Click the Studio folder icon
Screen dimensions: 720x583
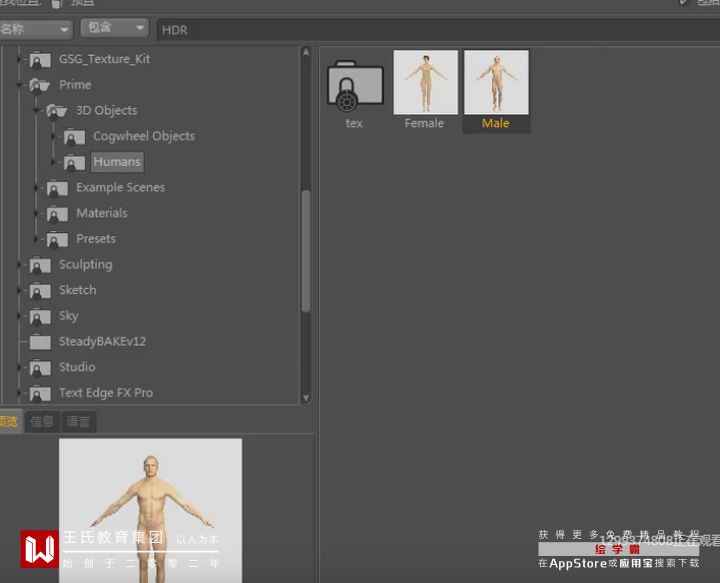point(40,368)
